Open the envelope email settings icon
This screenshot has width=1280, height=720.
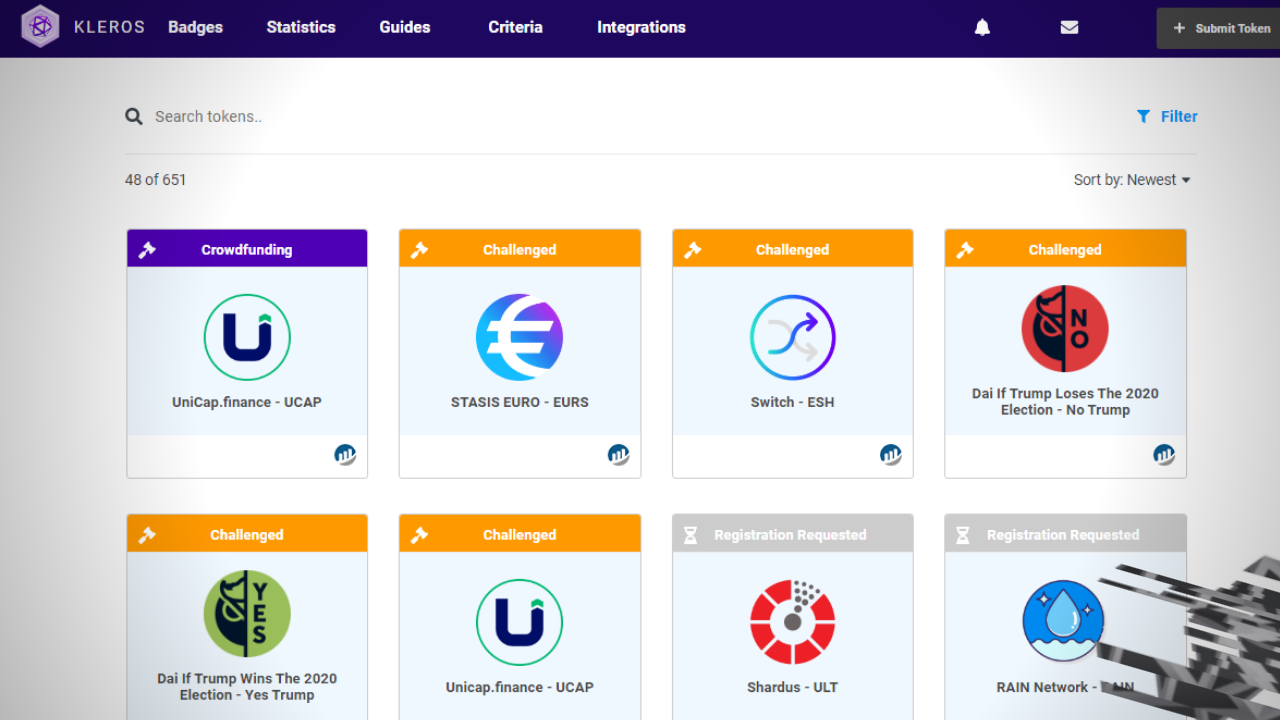[x=1069, y=28]
